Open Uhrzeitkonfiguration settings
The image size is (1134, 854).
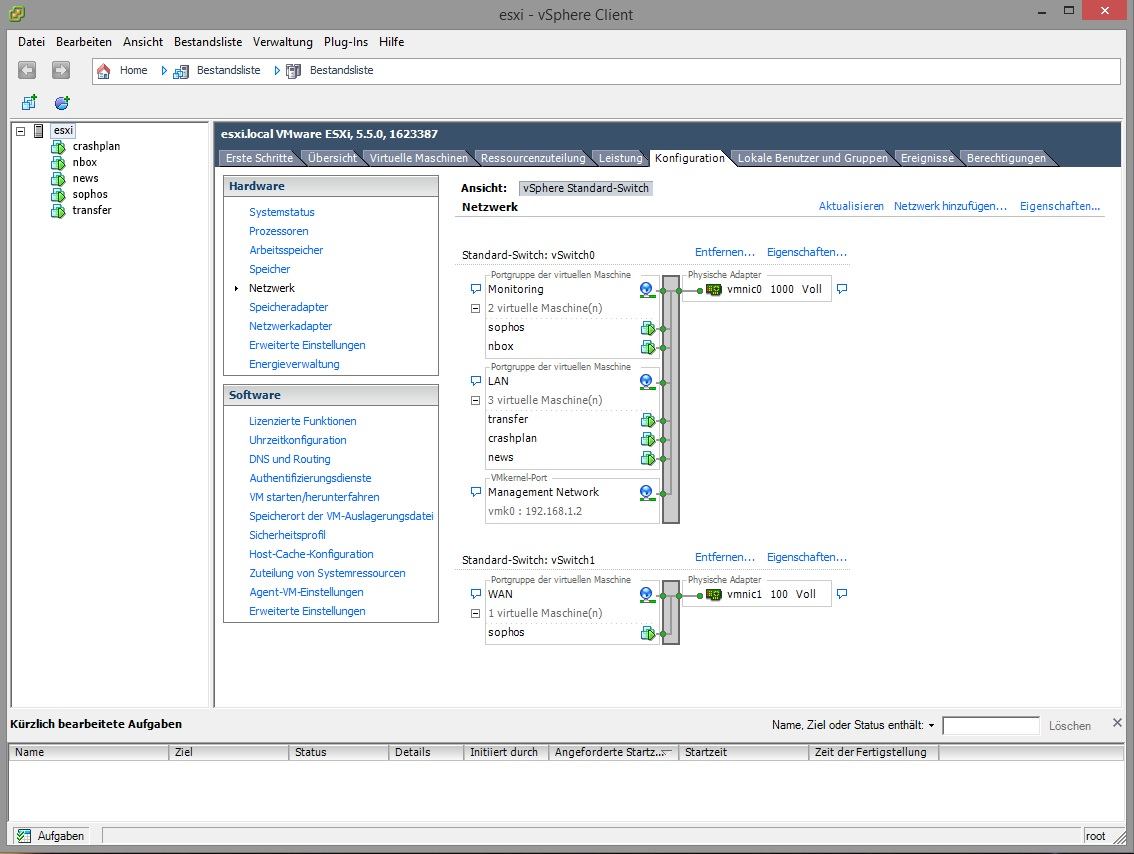click(x=297, y=440)
